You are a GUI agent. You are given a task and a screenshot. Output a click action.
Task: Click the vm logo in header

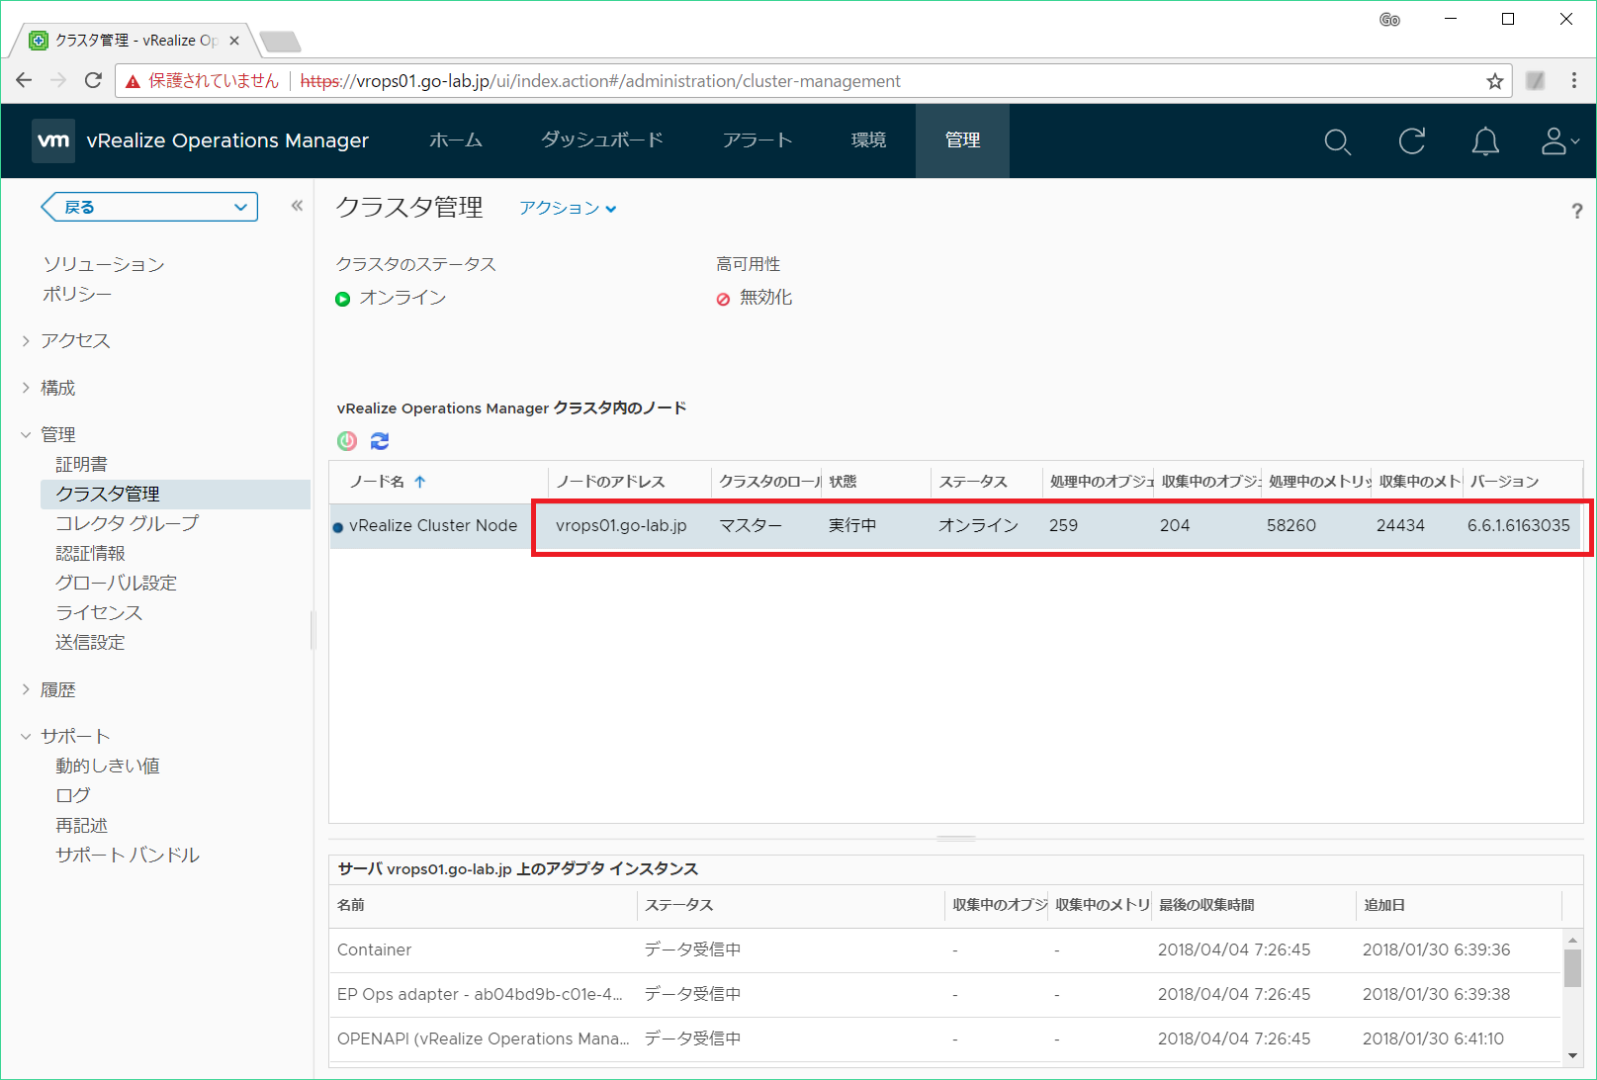[x=53, y=140]
